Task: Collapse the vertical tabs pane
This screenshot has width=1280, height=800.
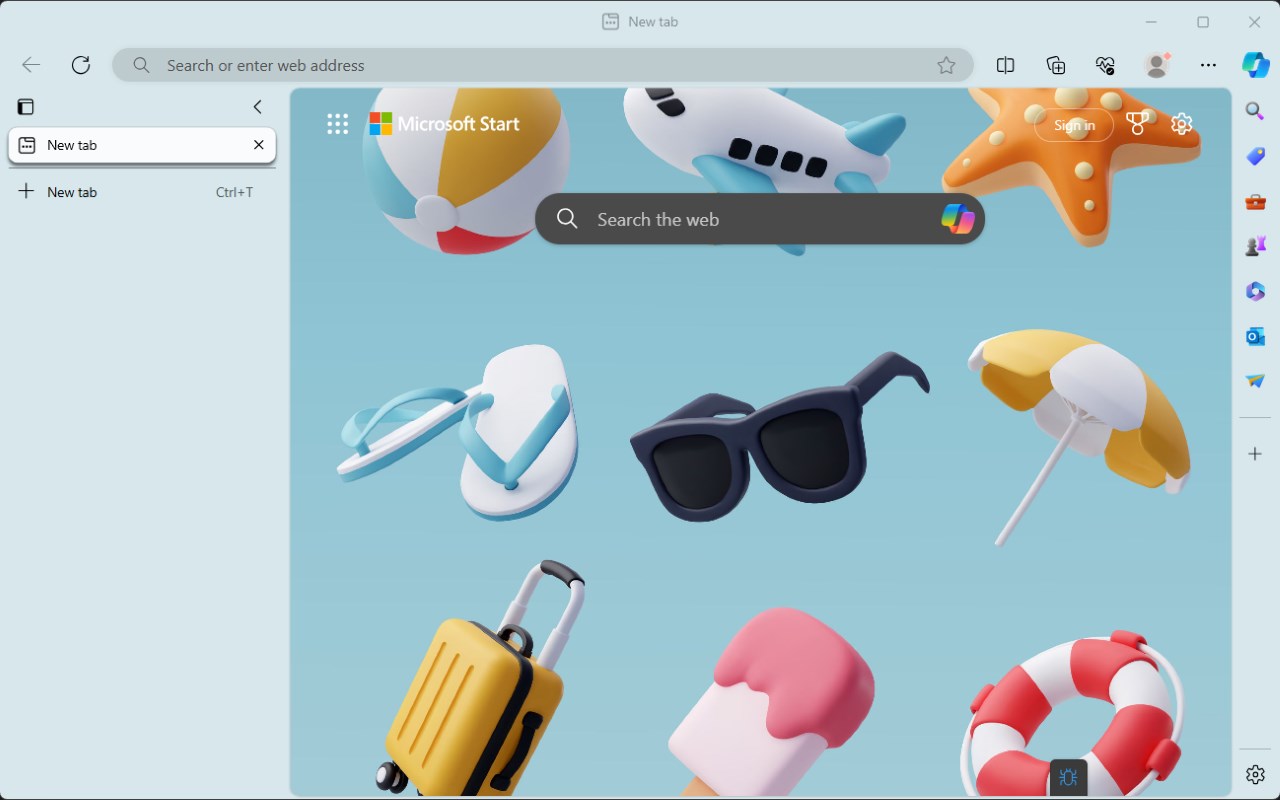Action: (257, 107)
